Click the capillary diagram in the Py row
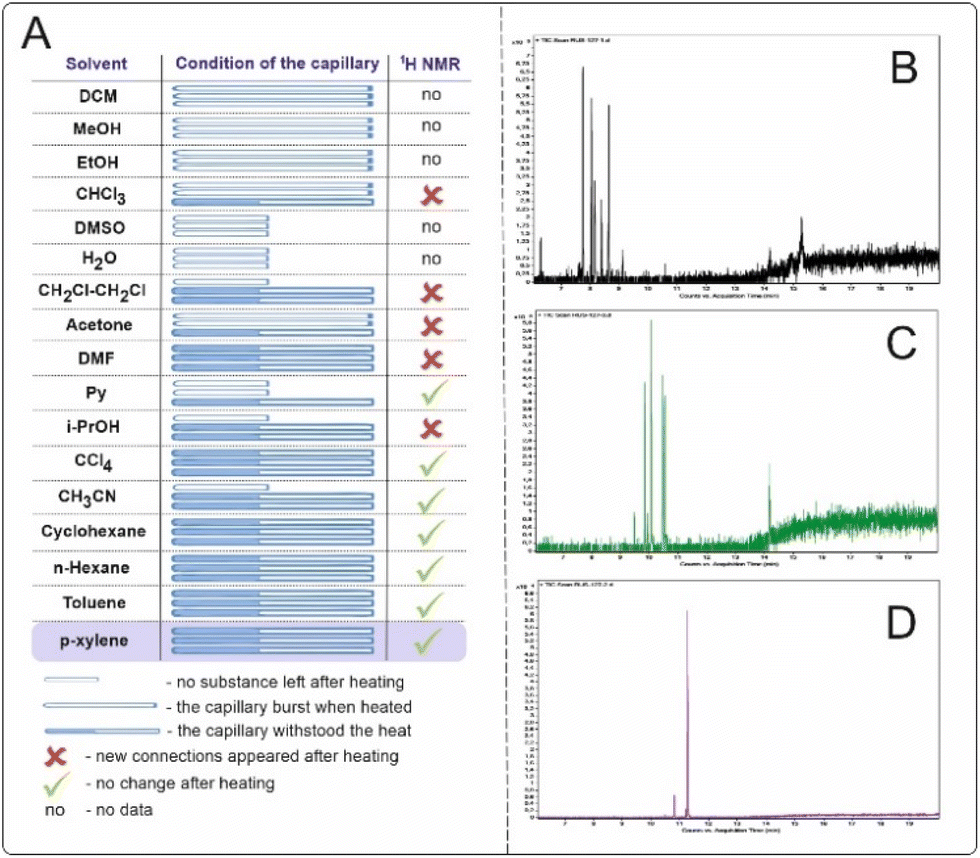 tap(273, 392)
